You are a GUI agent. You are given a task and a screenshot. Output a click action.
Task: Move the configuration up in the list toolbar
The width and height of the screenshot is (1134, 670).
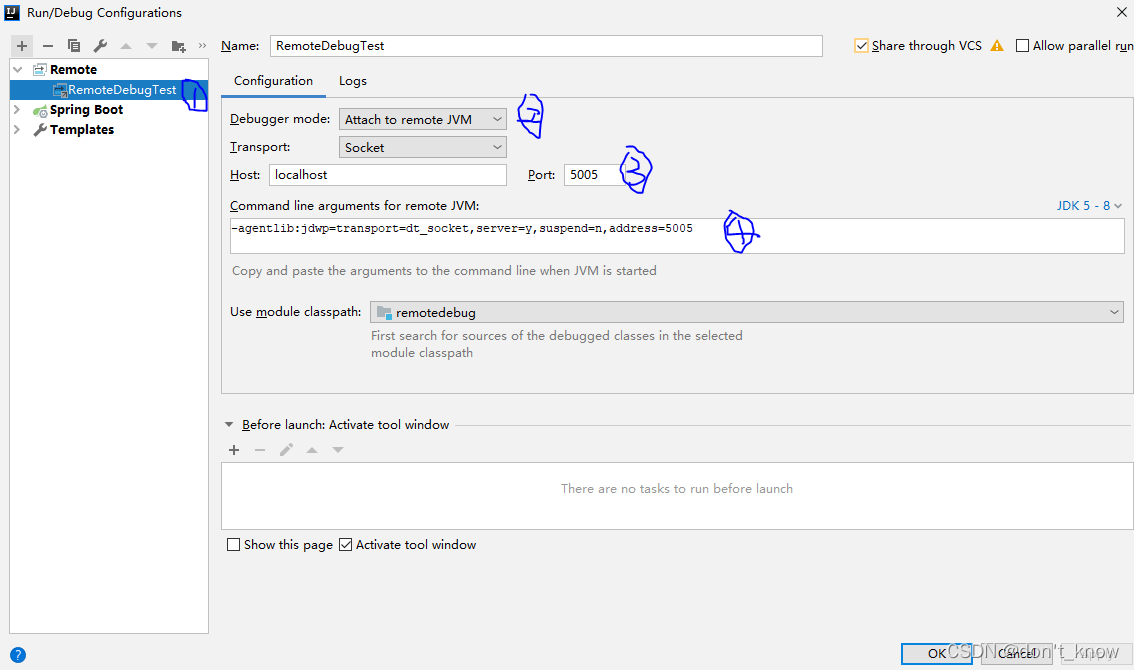tap(126, 46)
